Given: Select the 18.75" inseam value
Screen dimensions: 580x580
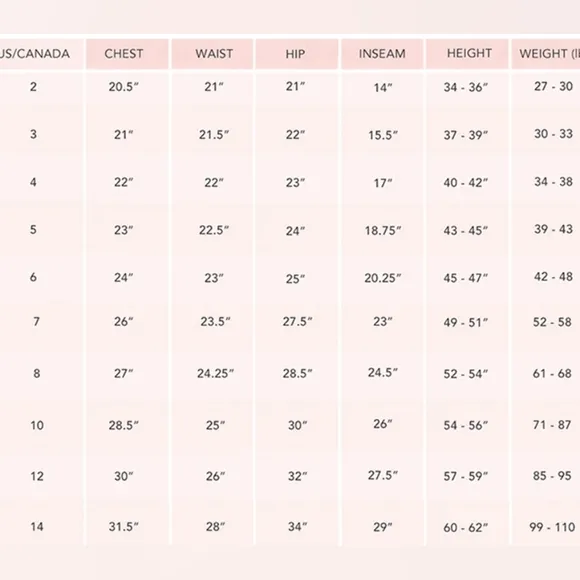Looking at the screenshot, I should [383, 231].
